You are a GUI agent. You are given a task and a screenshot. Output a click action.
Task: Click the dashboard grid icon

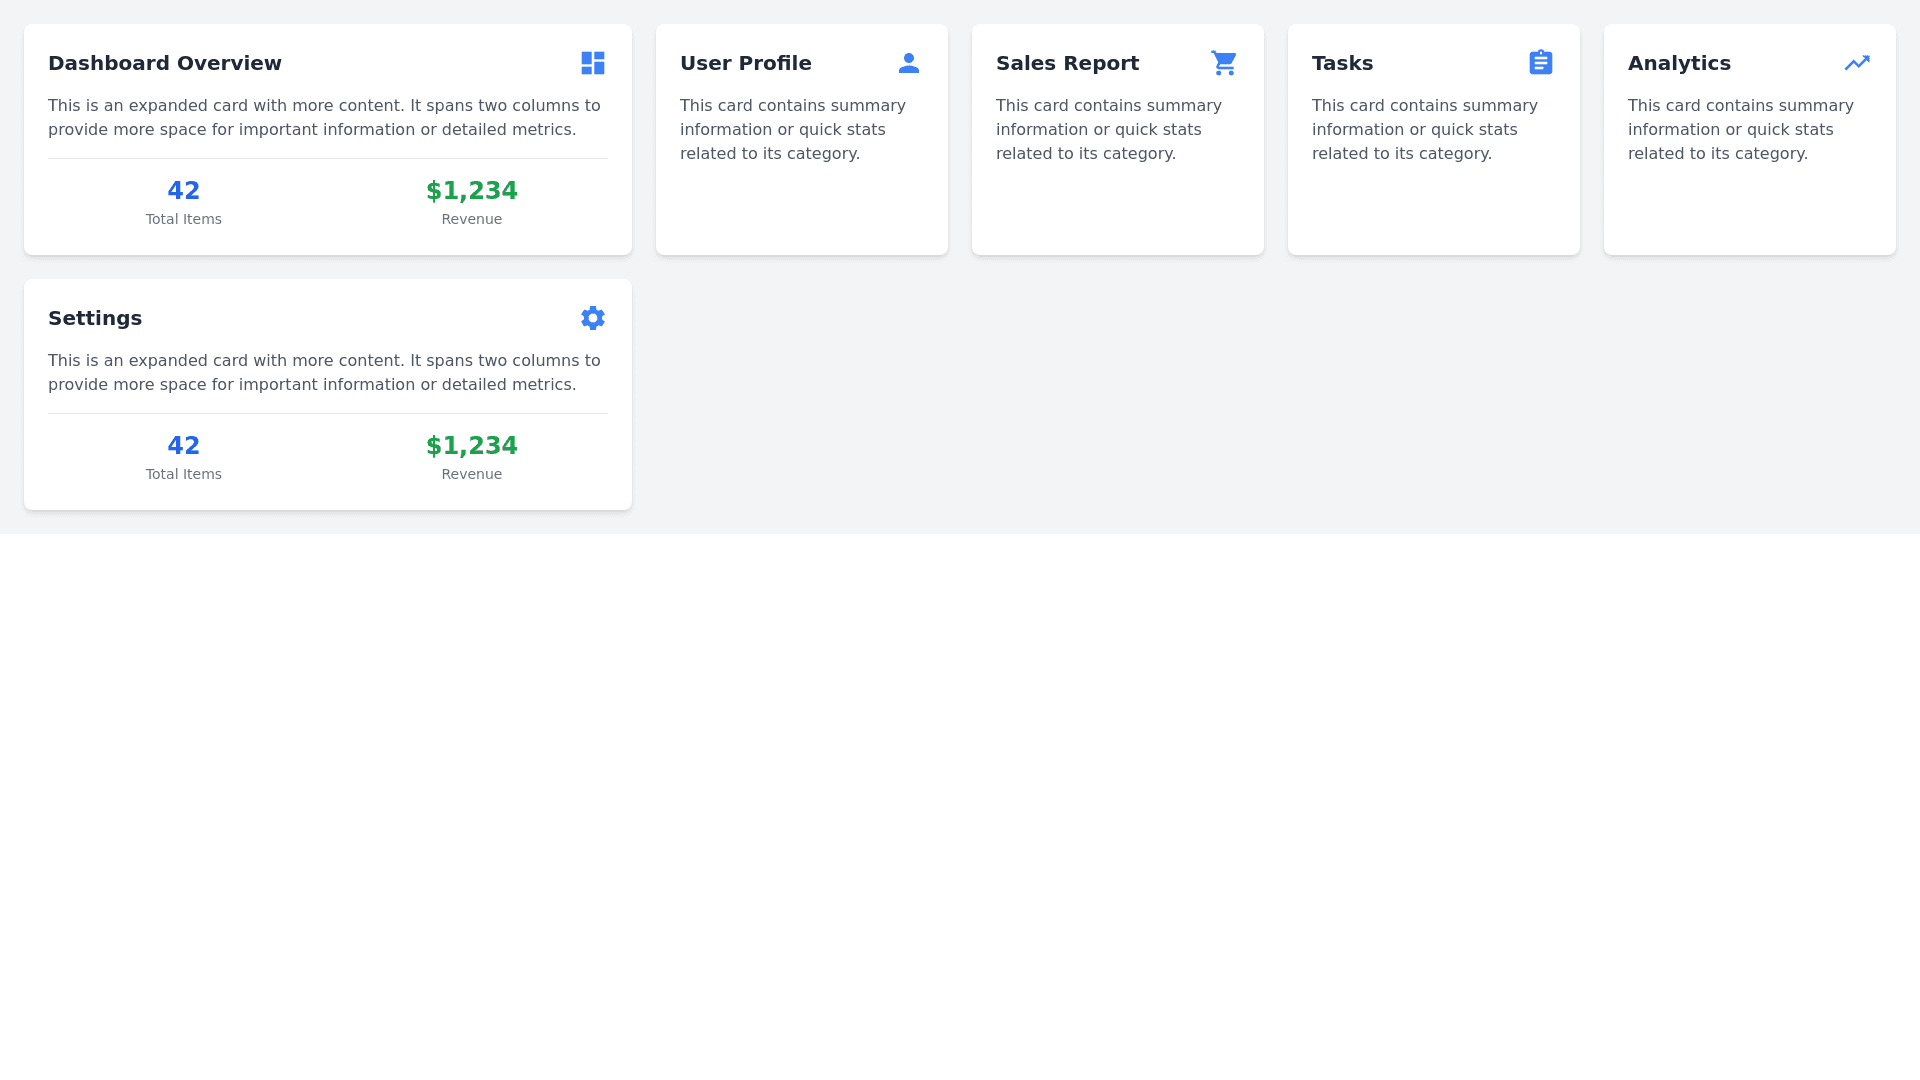click(593, 63)
